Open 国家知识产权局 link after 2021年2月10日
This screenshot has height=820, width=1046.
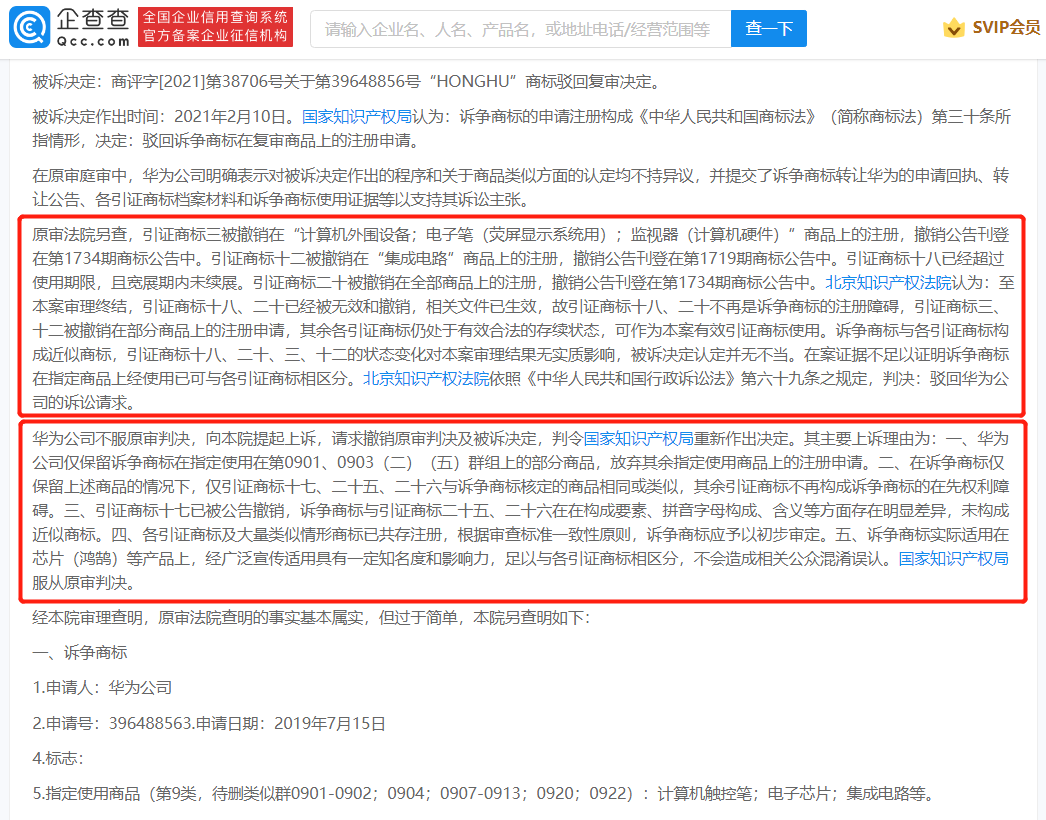(x=357, y=117)
